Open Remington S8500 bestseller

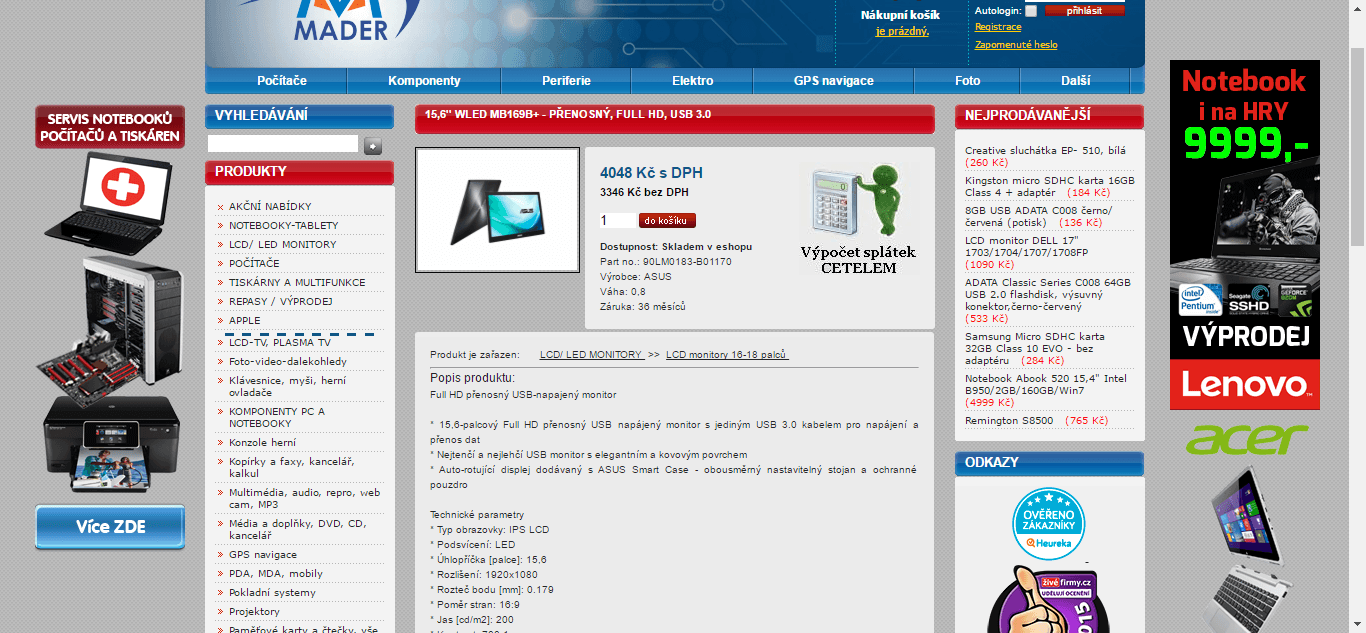[1009, 421]
